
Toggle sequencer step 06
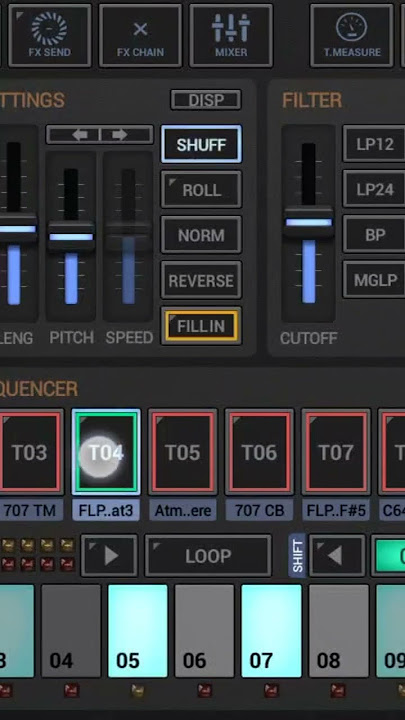[204, 630]
